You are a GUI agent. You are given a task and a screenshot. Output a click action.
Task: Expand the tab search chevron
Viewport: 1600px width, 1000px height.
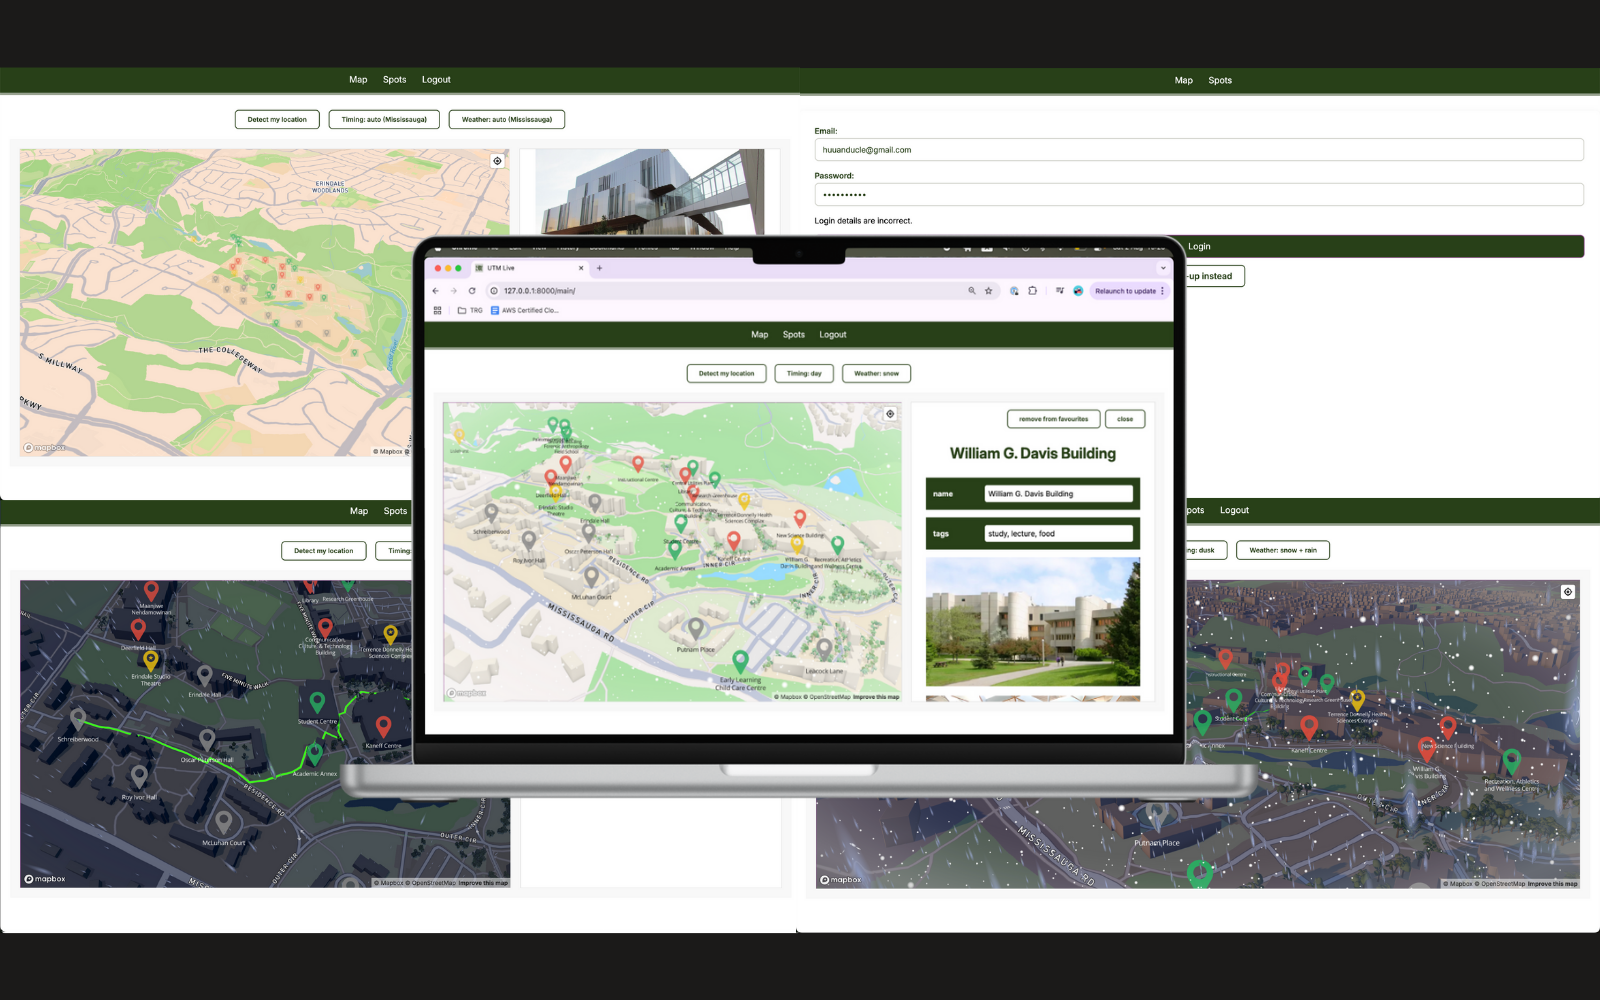(1162, 268)
